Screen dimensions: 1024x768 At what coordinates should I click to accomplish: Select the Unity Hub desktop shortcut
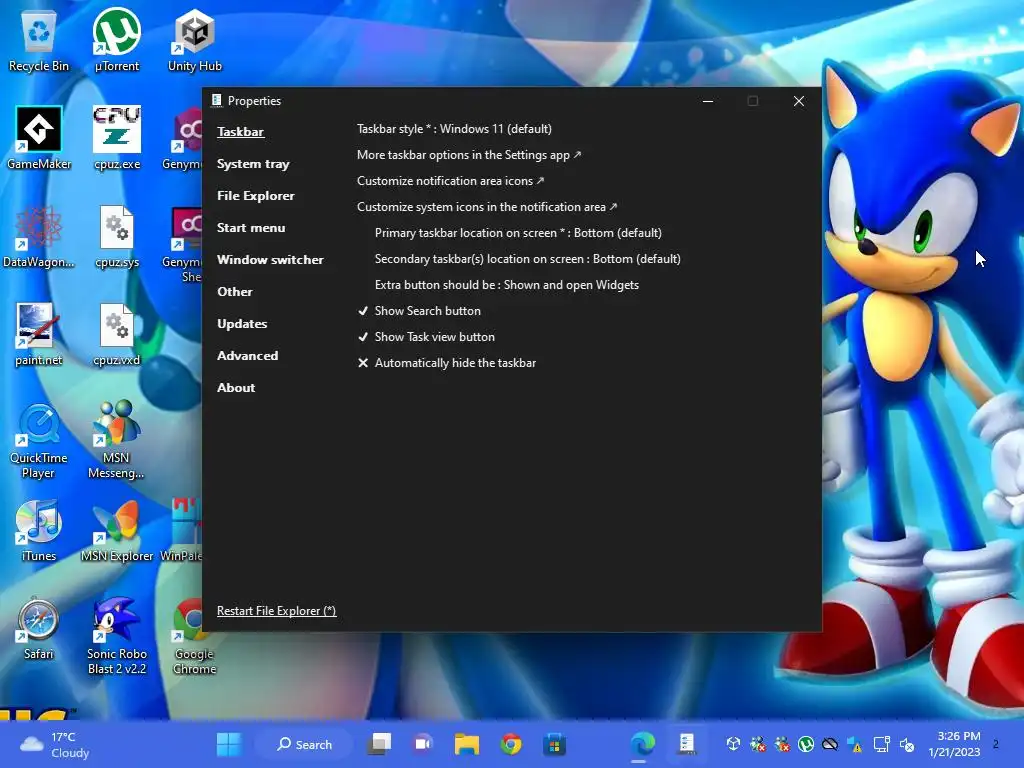195,41
